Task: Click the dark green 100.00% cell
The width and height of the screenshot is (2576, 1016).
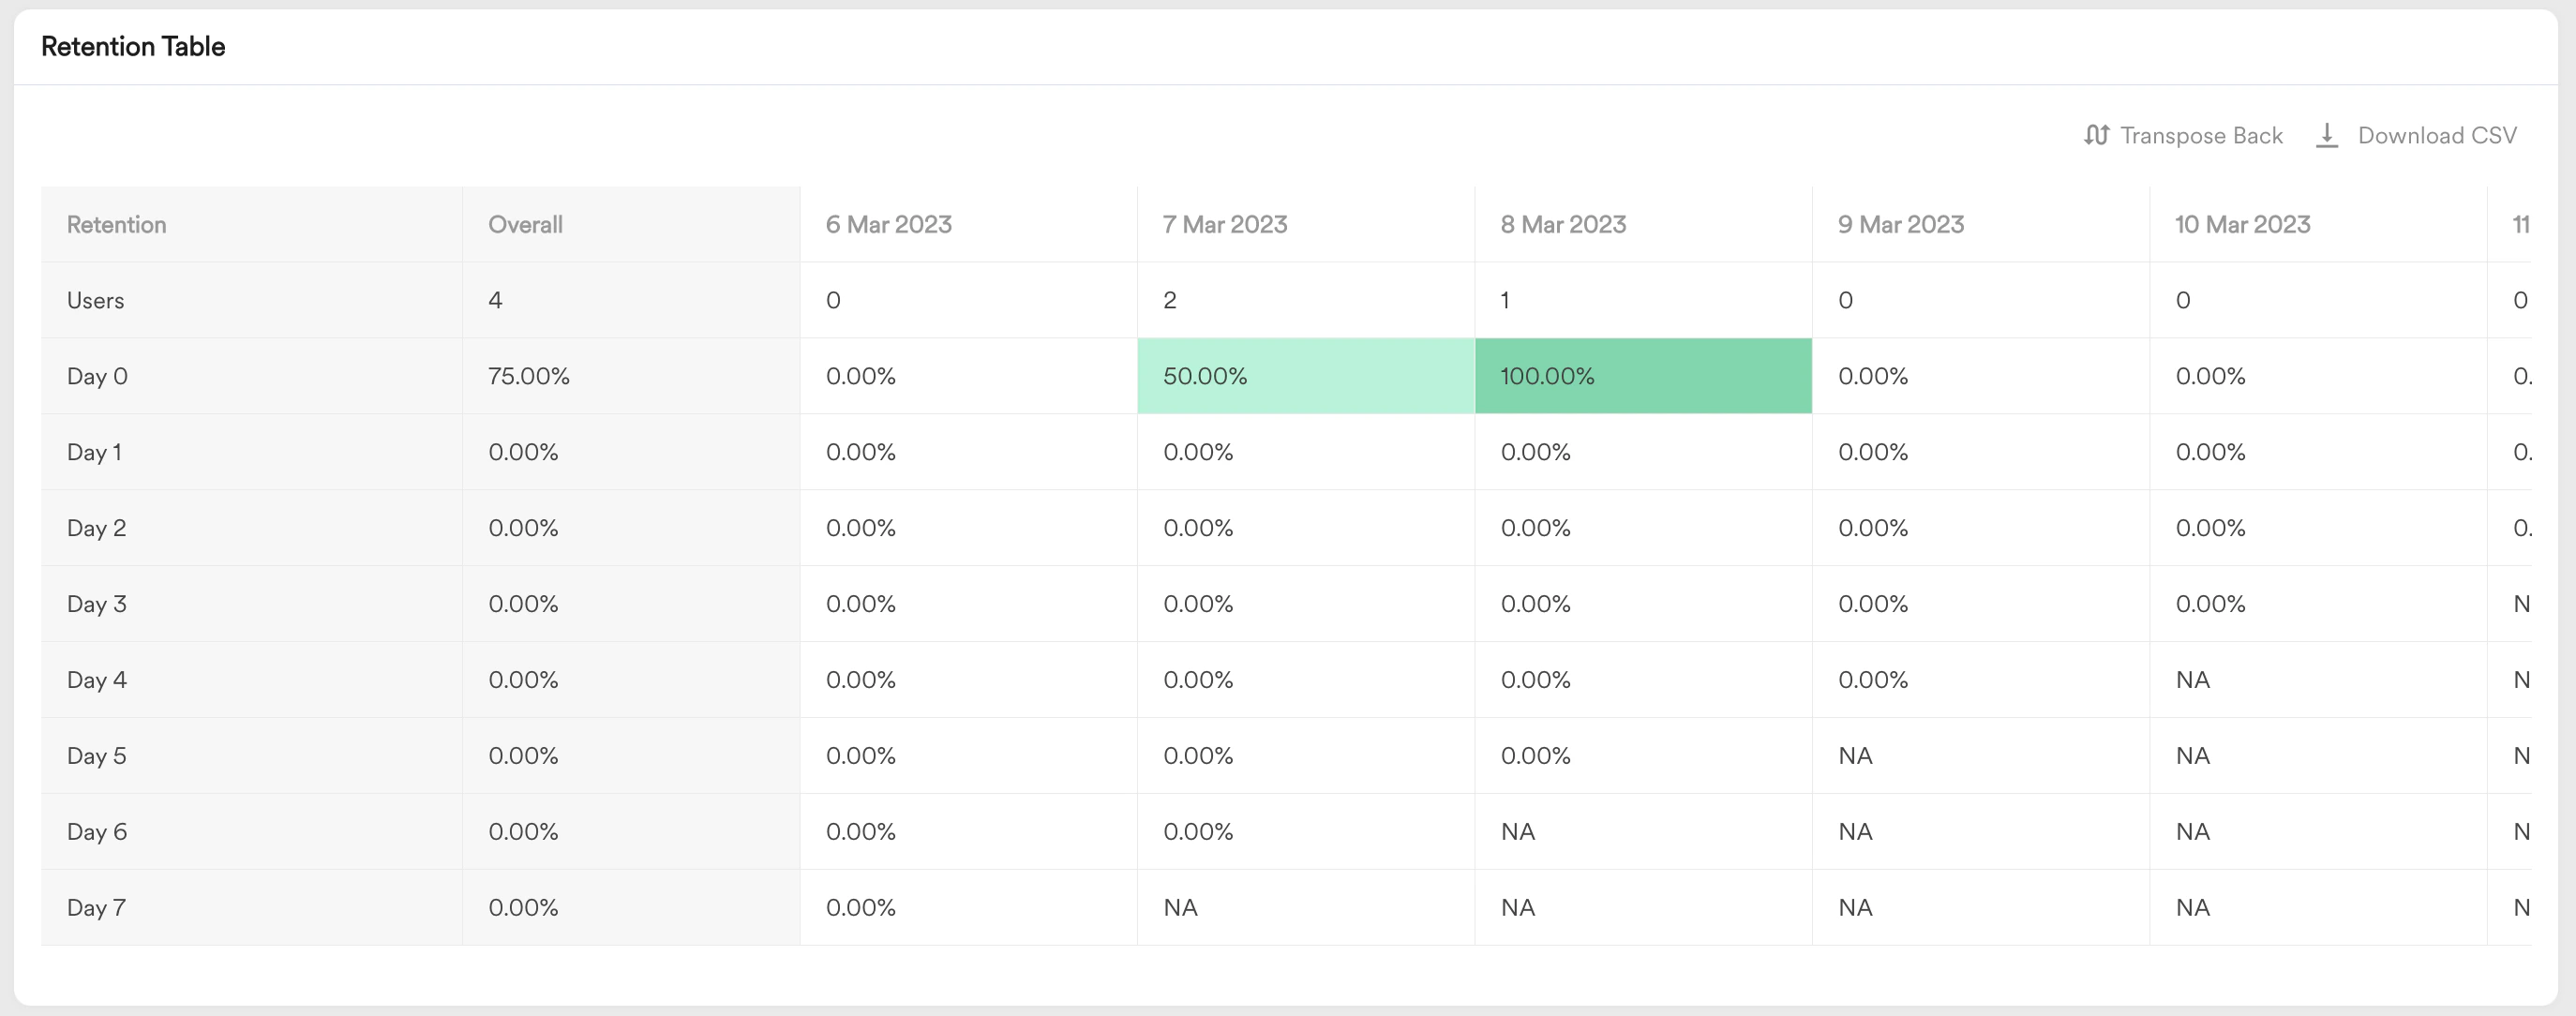Action: [x=1642, y=376]
